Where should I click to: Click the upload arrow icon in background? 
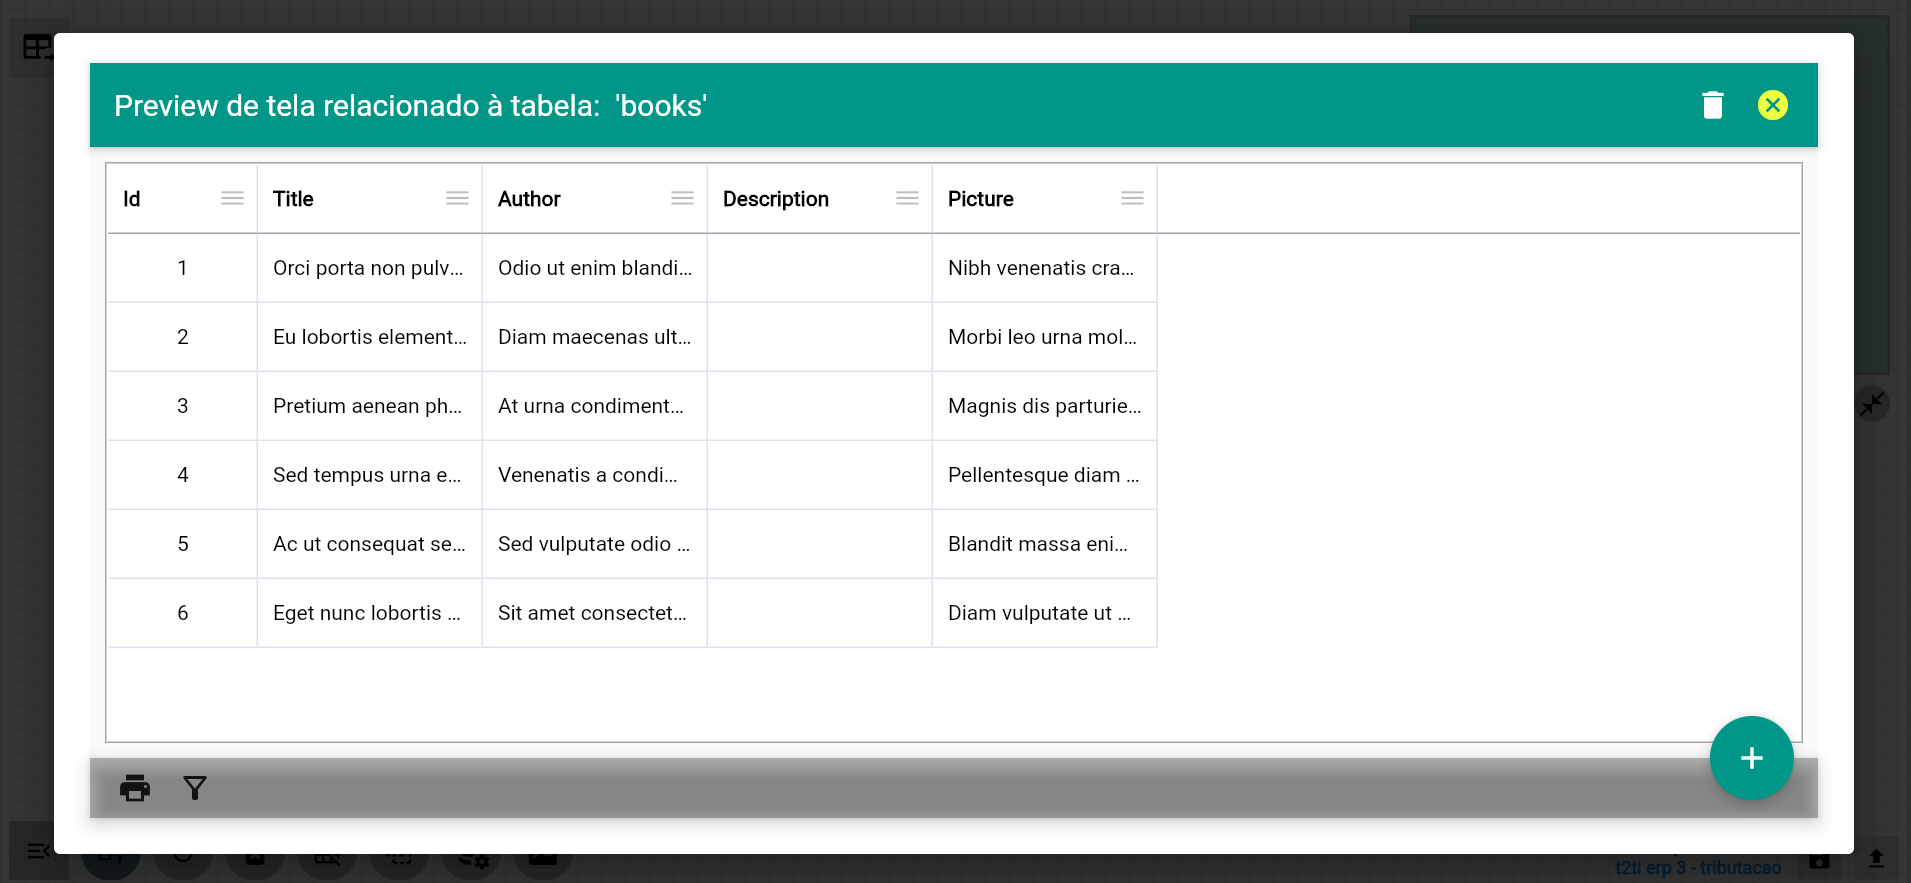pyautogui.click(x=1876, y=859)
